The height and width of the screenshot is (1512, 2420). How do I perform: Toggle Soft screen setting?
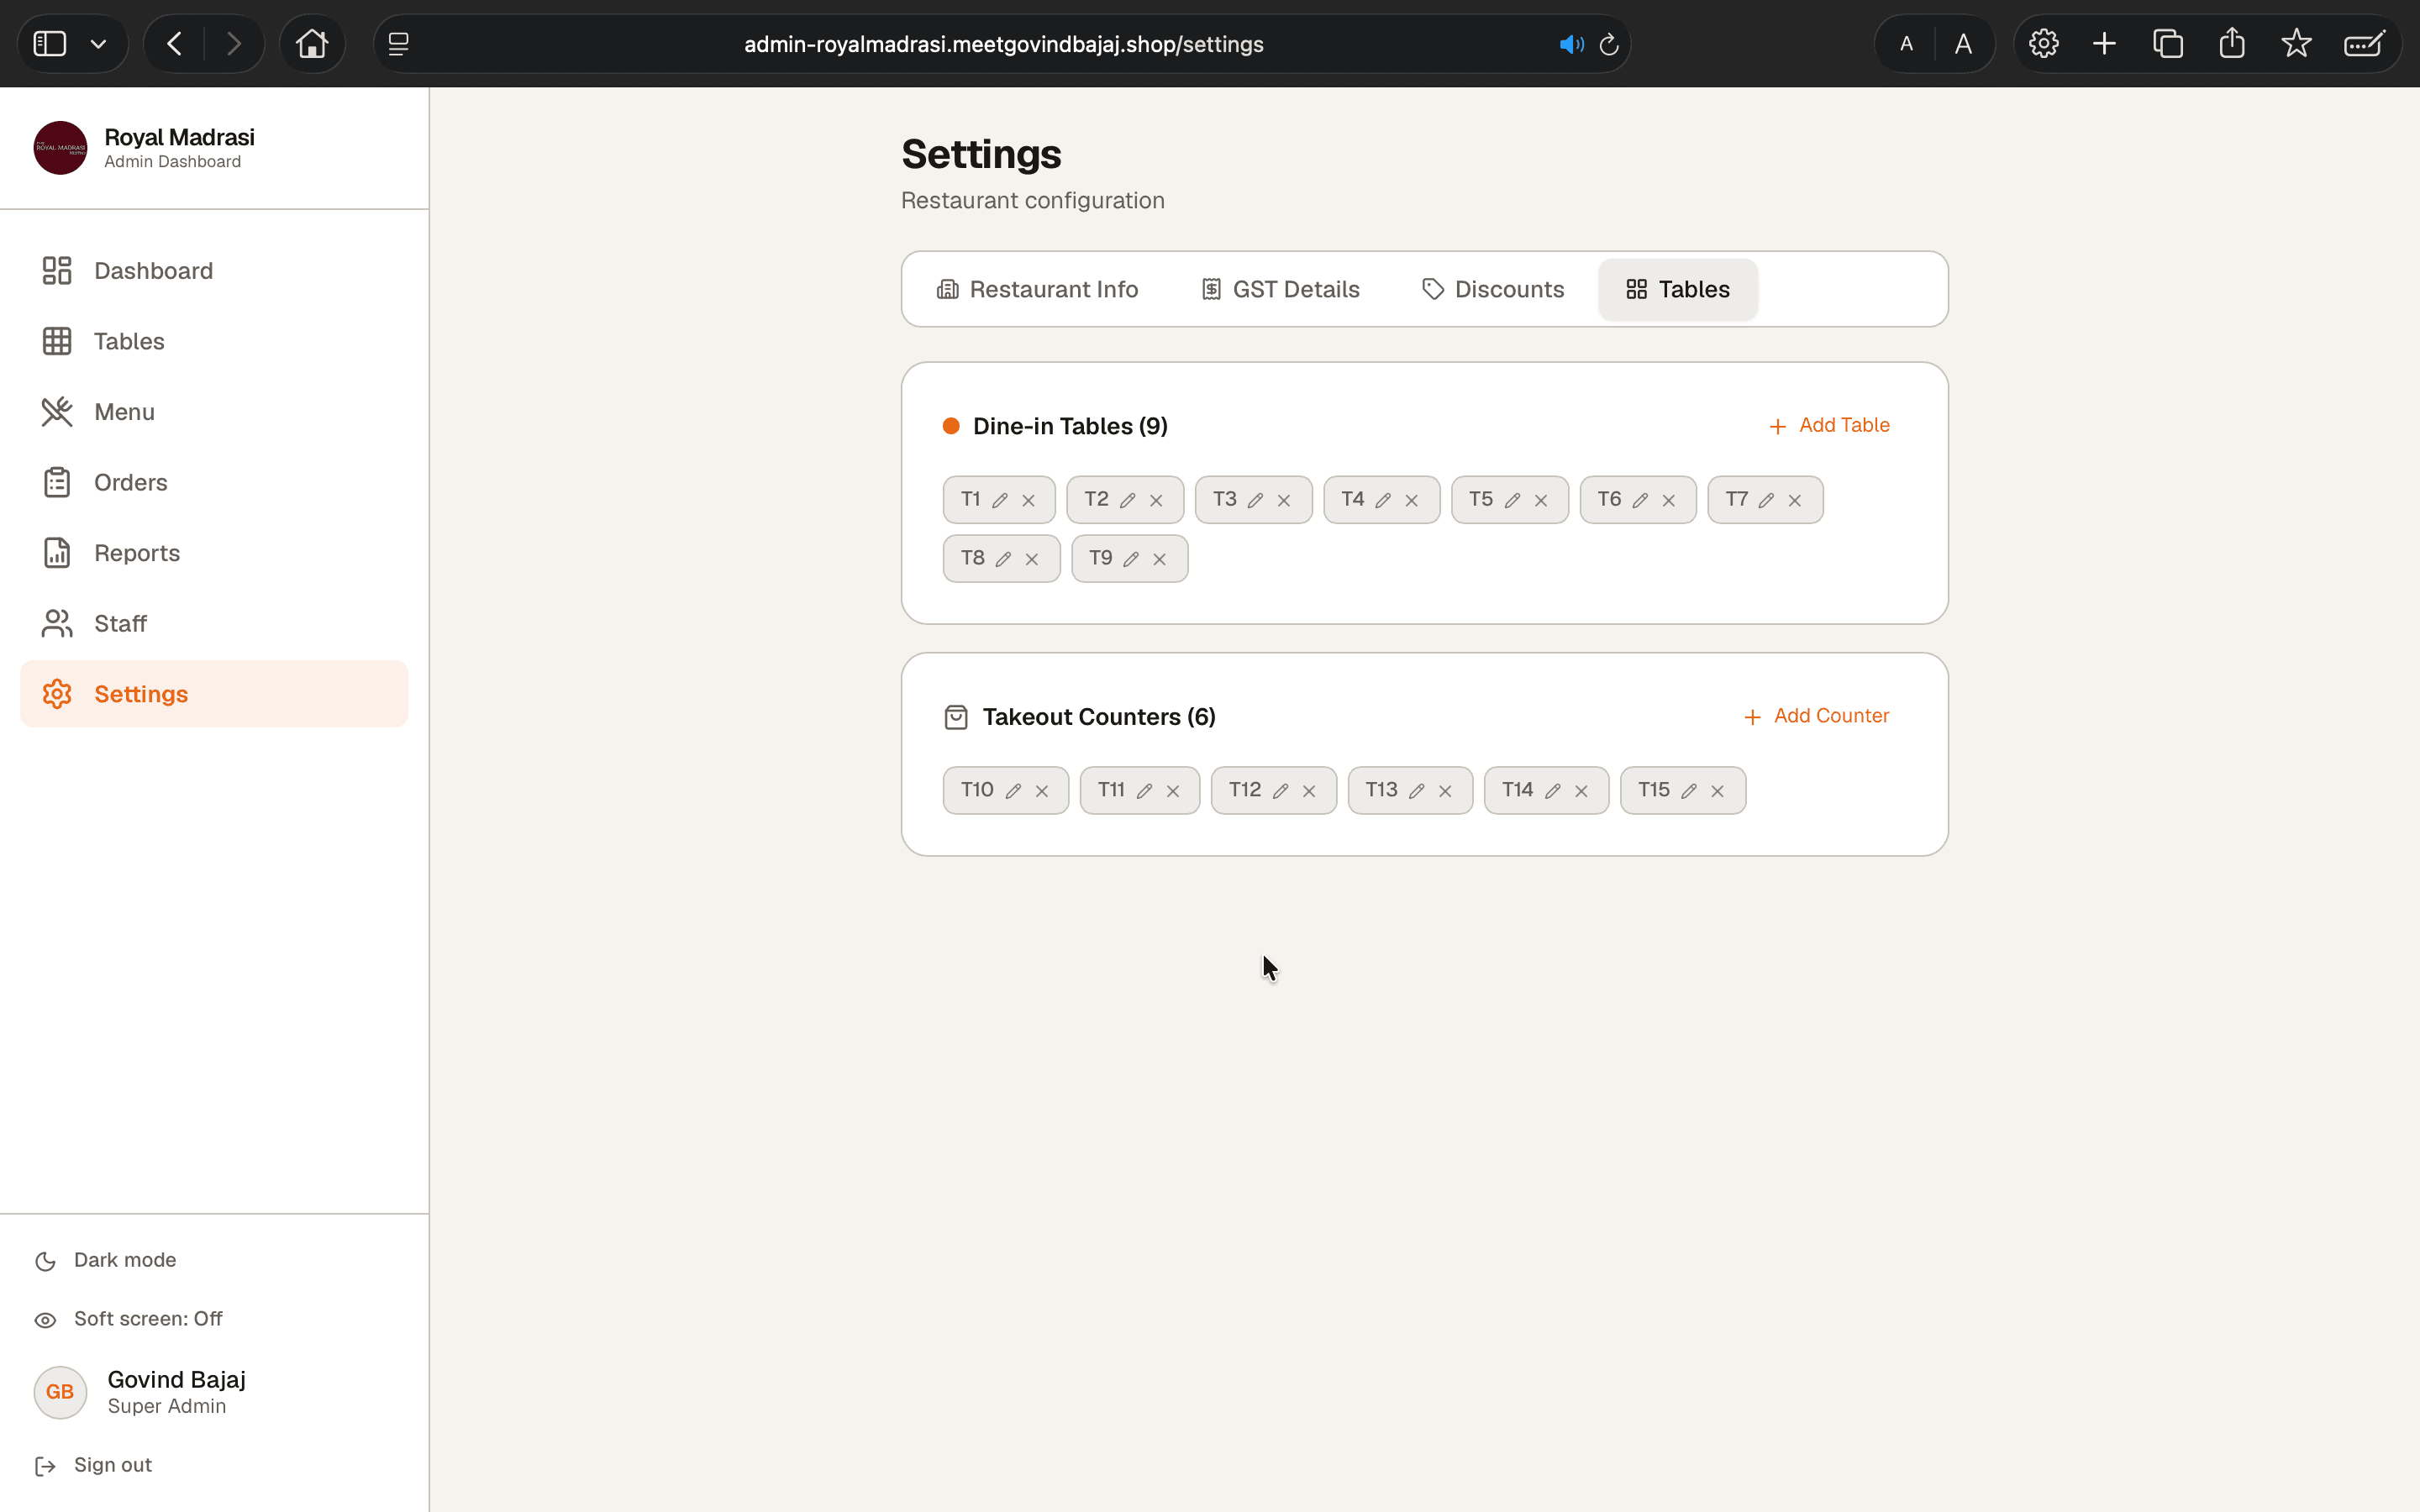click(x=128, y=1319)
